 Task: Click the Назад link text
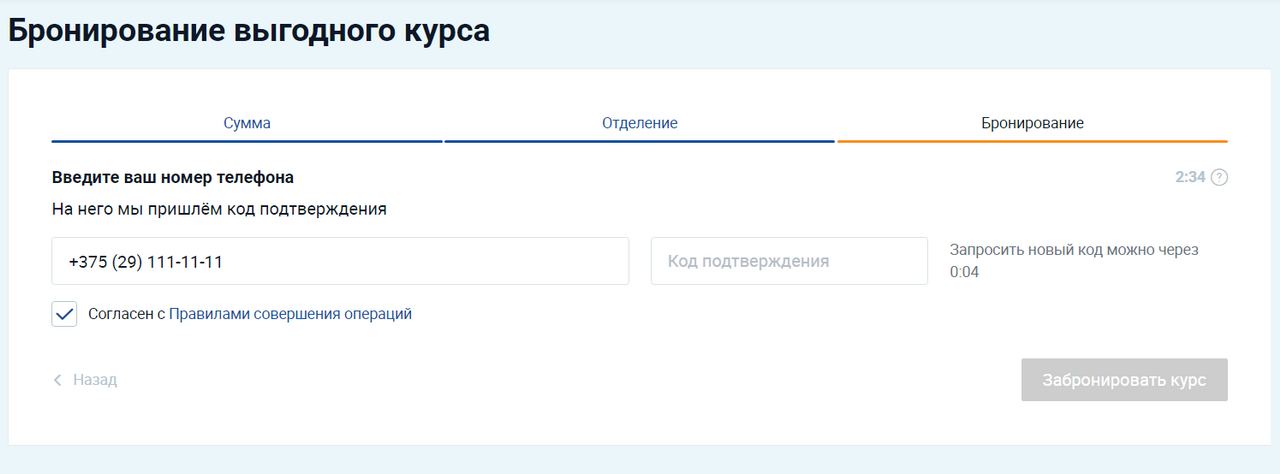click(95, 380)
